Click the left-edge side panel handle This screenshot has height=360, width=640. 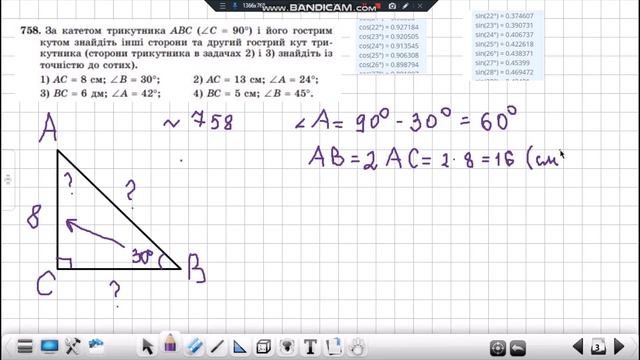pyautogui.click(x=8, y=180)
